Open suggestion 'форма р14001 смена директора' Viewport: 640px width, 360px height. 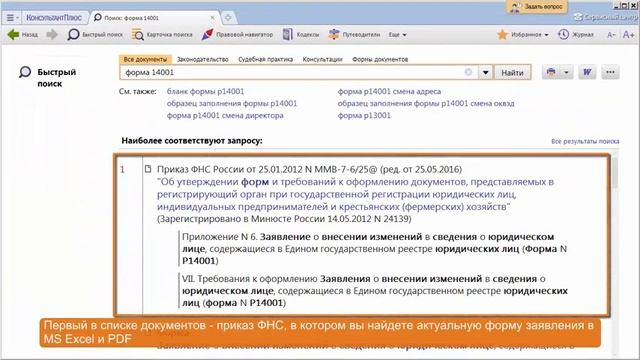coord(225,116)
